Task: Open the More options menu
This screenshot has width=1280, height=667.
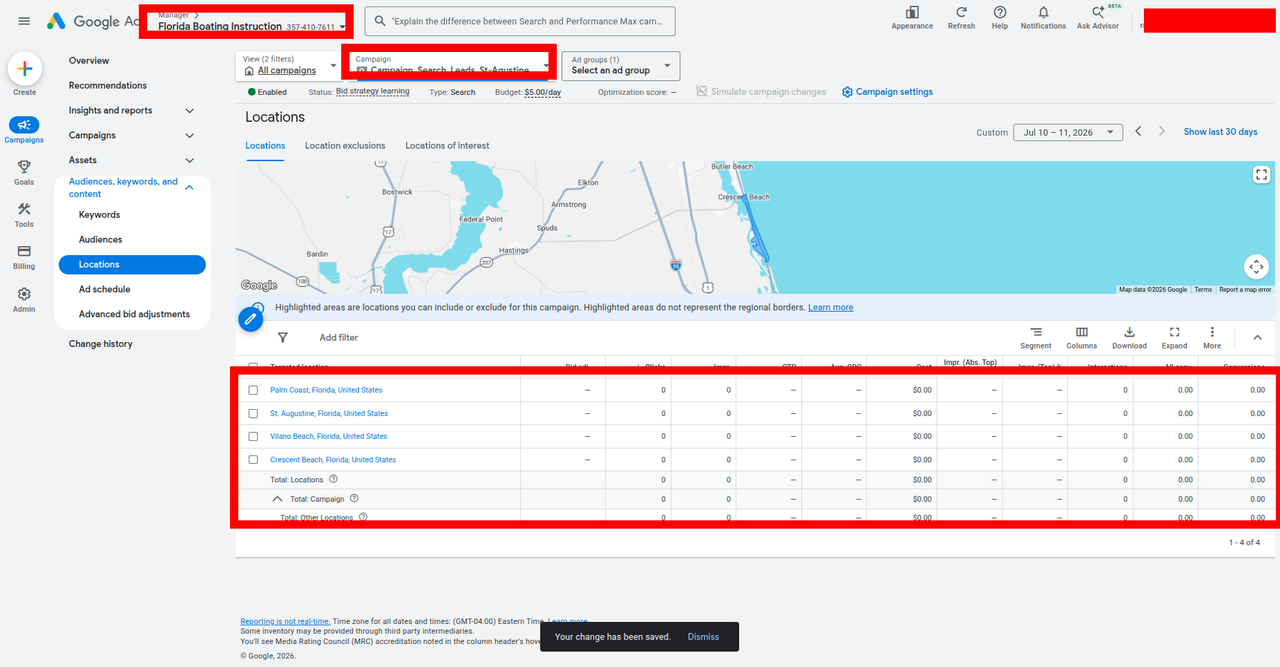Action: click(1212, 338)
